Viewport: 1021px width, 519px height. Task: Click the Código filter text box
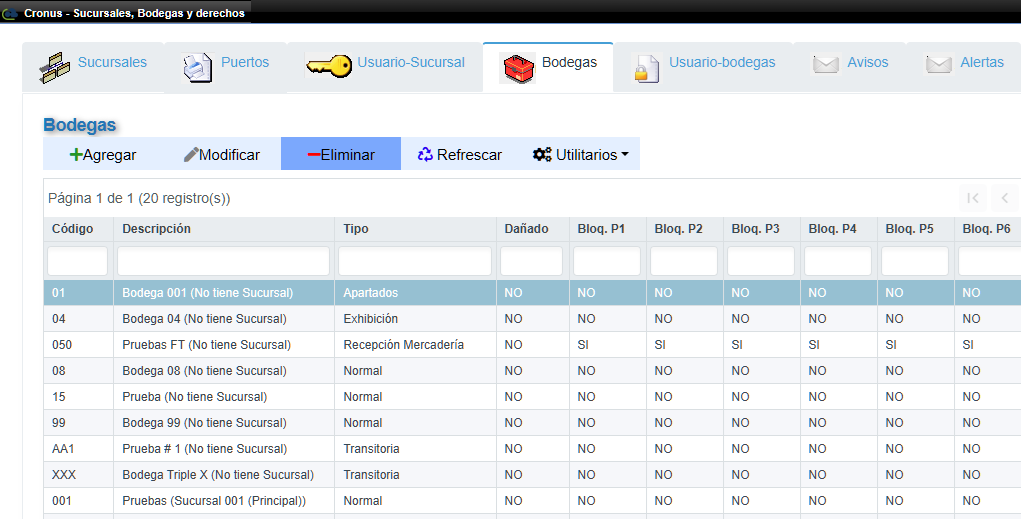pos(77,261)
